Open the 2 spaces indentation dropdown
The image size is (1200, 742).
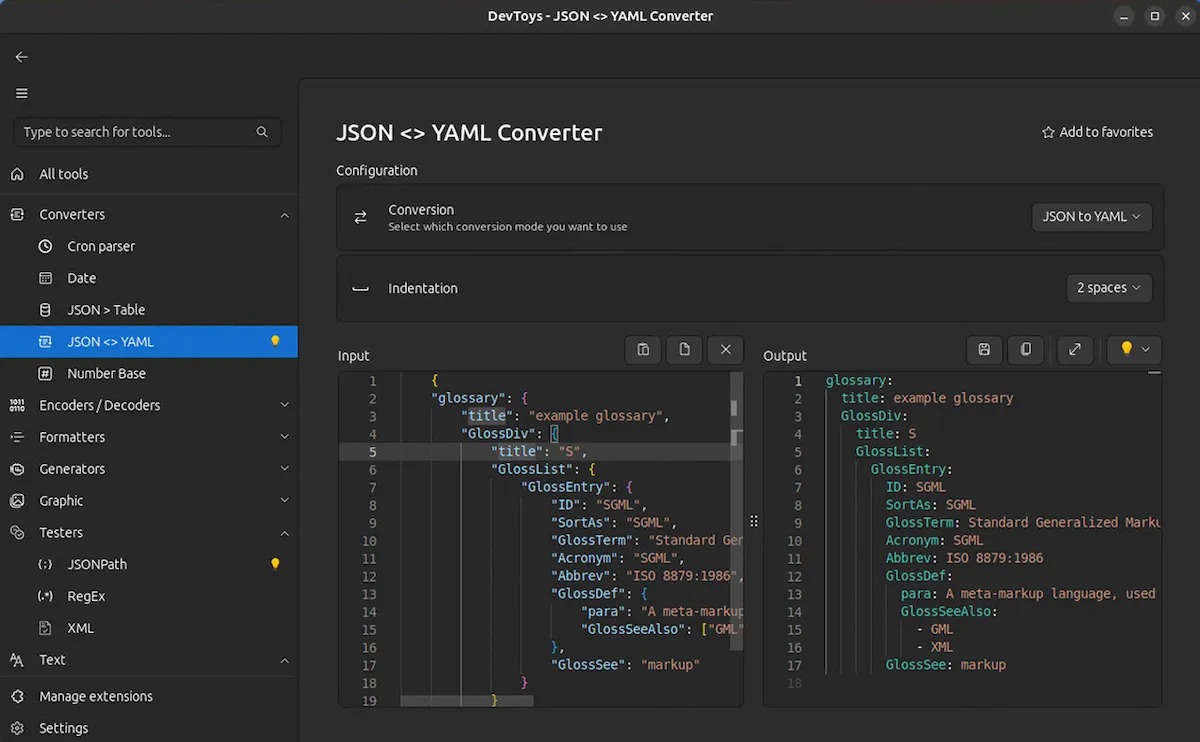(1109, 288)
